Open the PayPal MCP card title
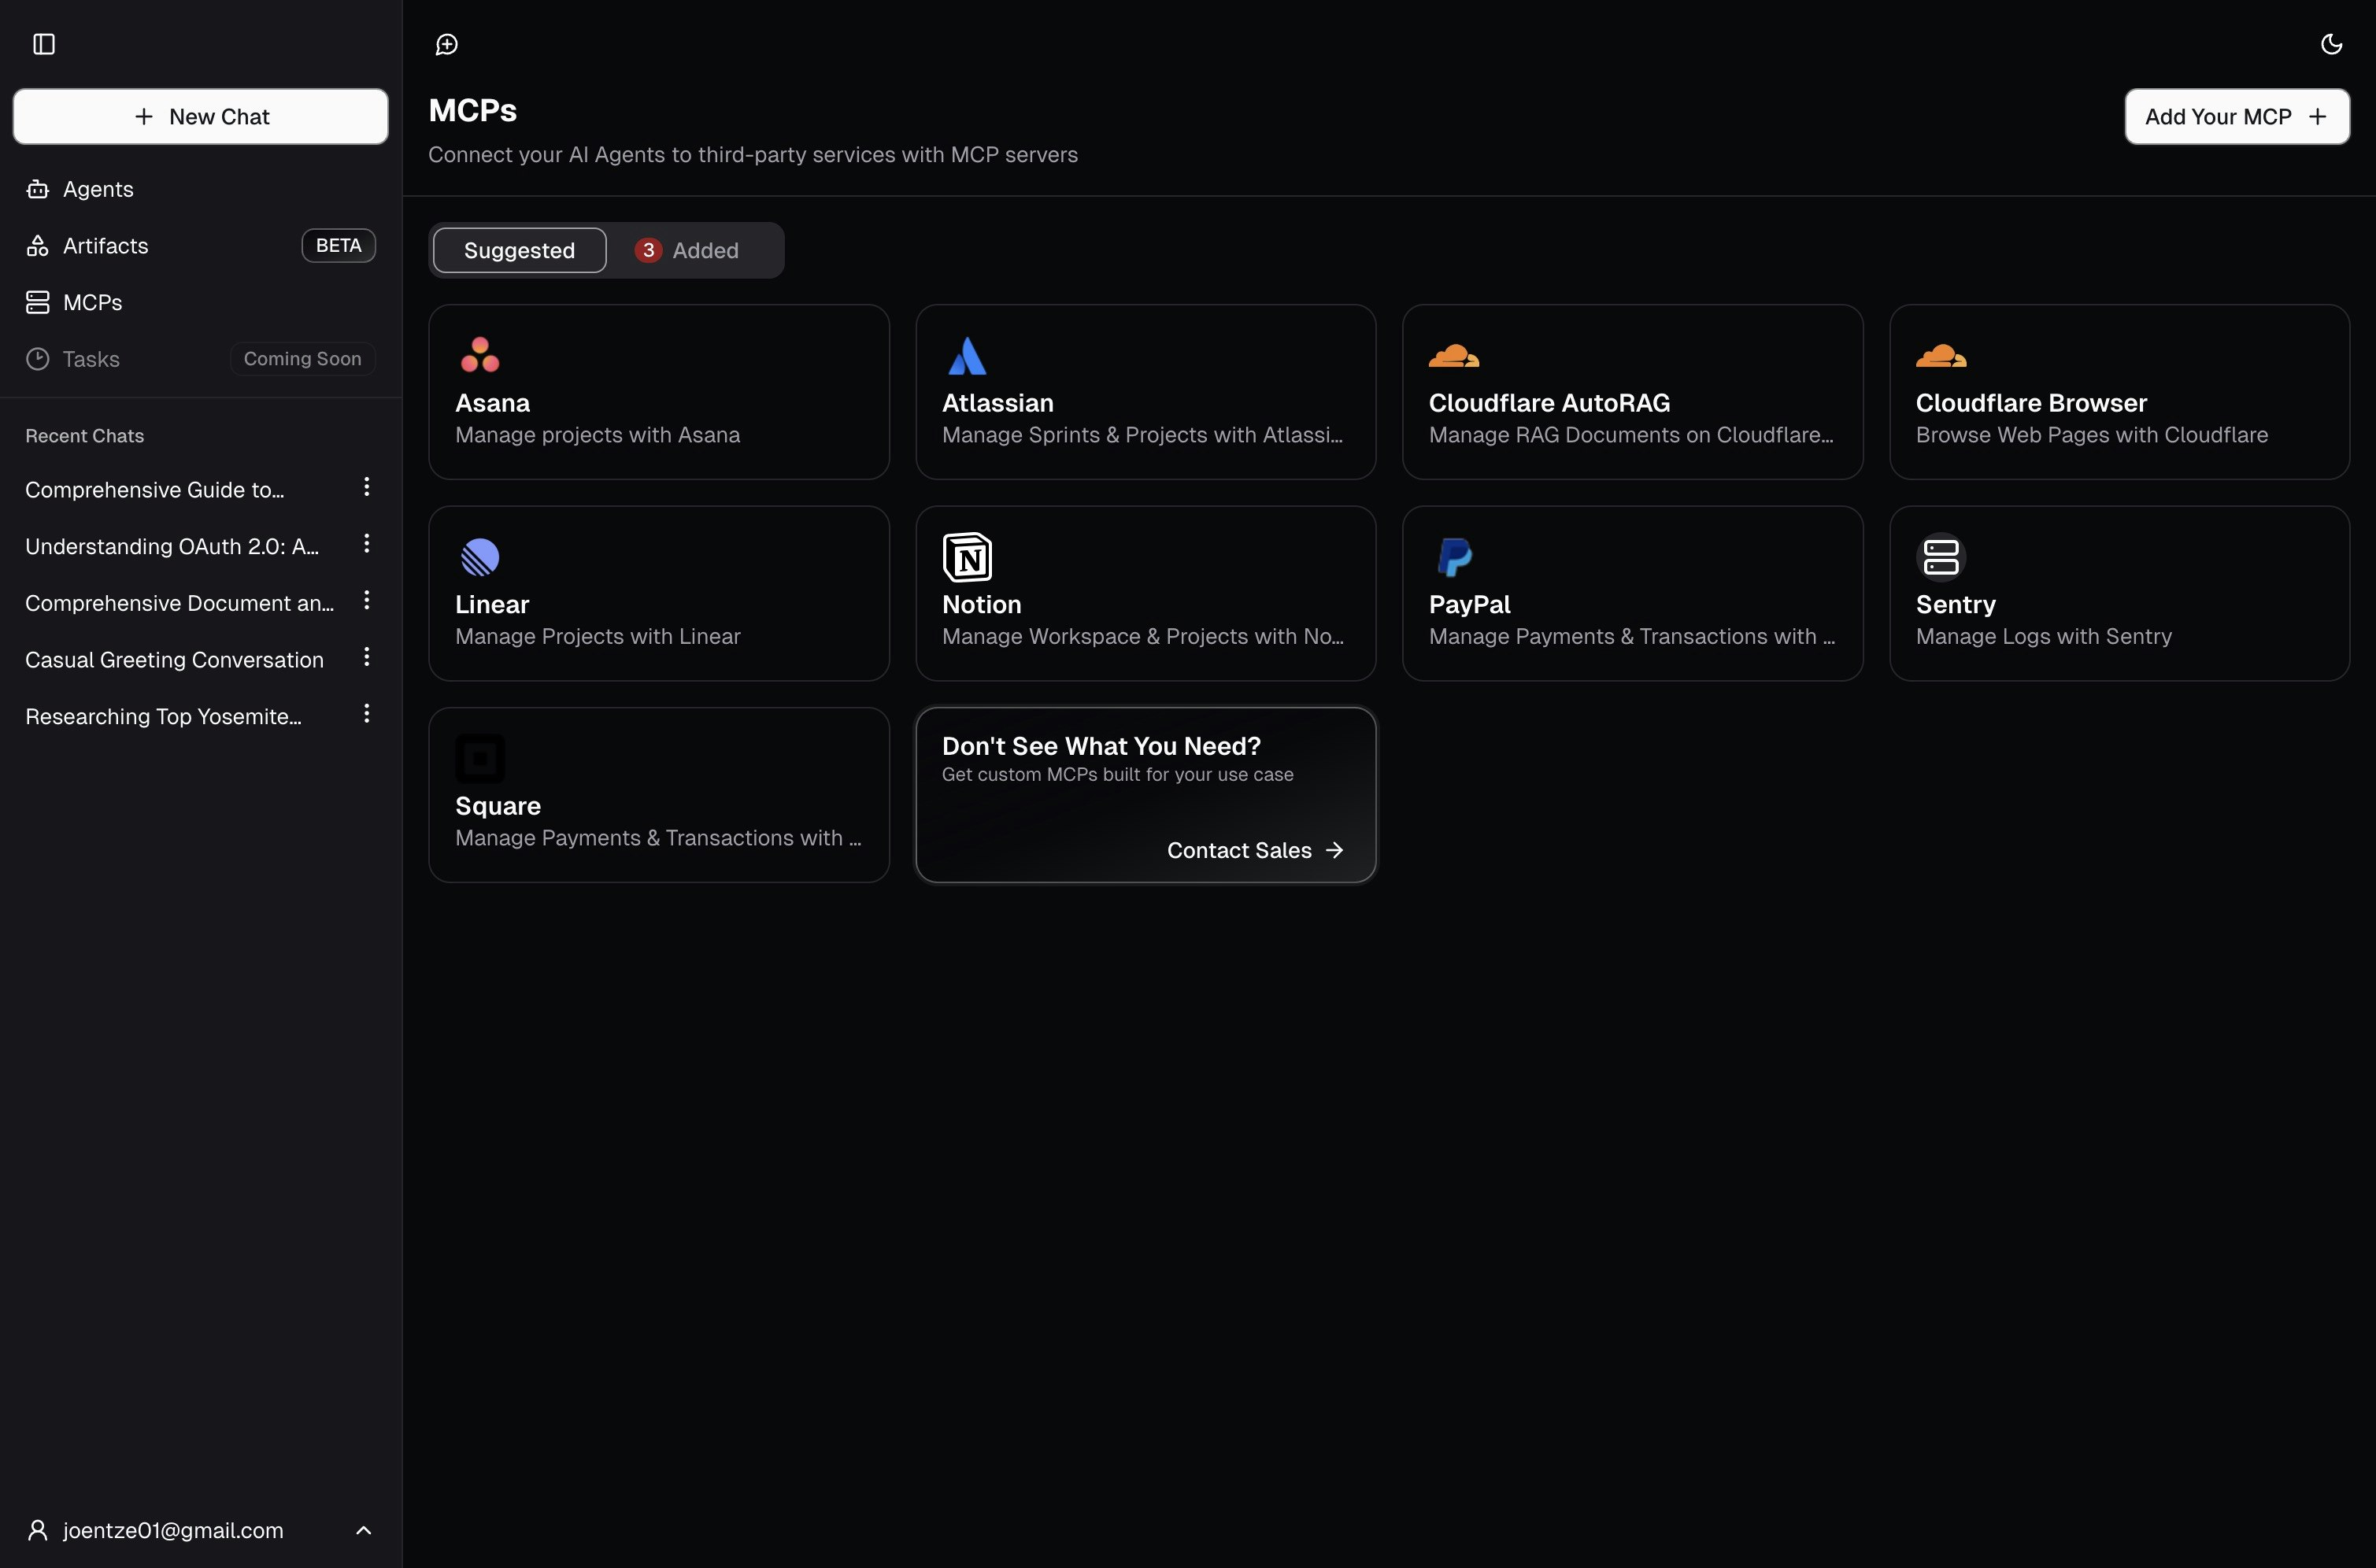This screenshot has height=1568, width=2376. point(1469,605)
